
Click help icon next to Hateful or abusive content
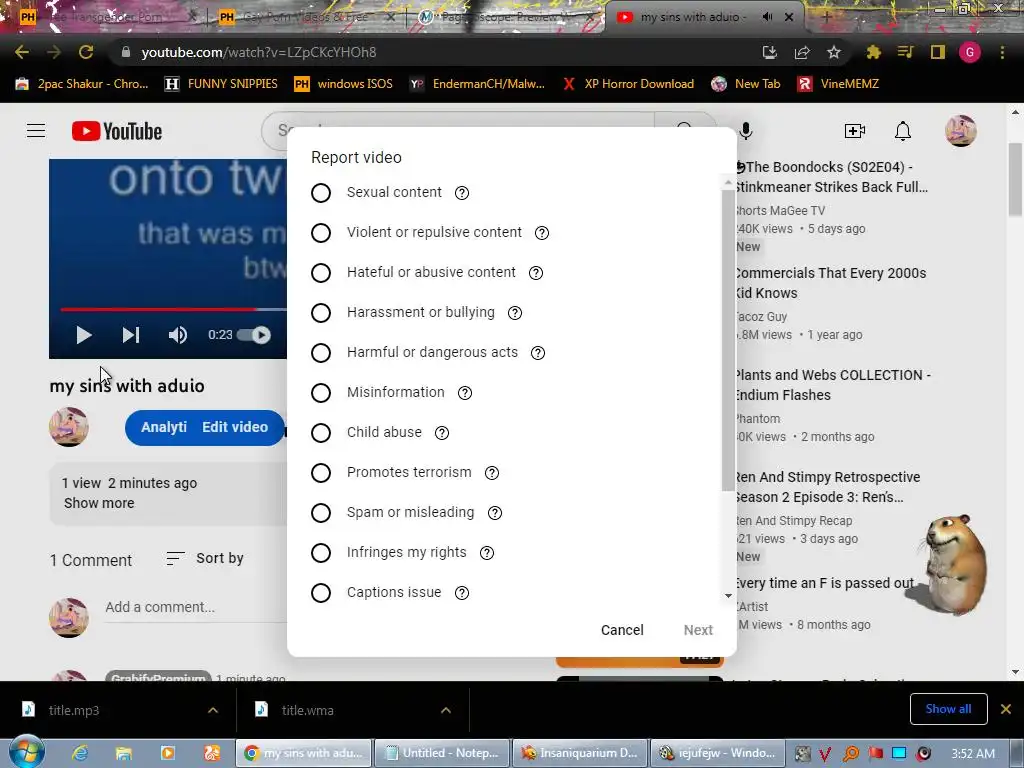(x=536, y=273)
